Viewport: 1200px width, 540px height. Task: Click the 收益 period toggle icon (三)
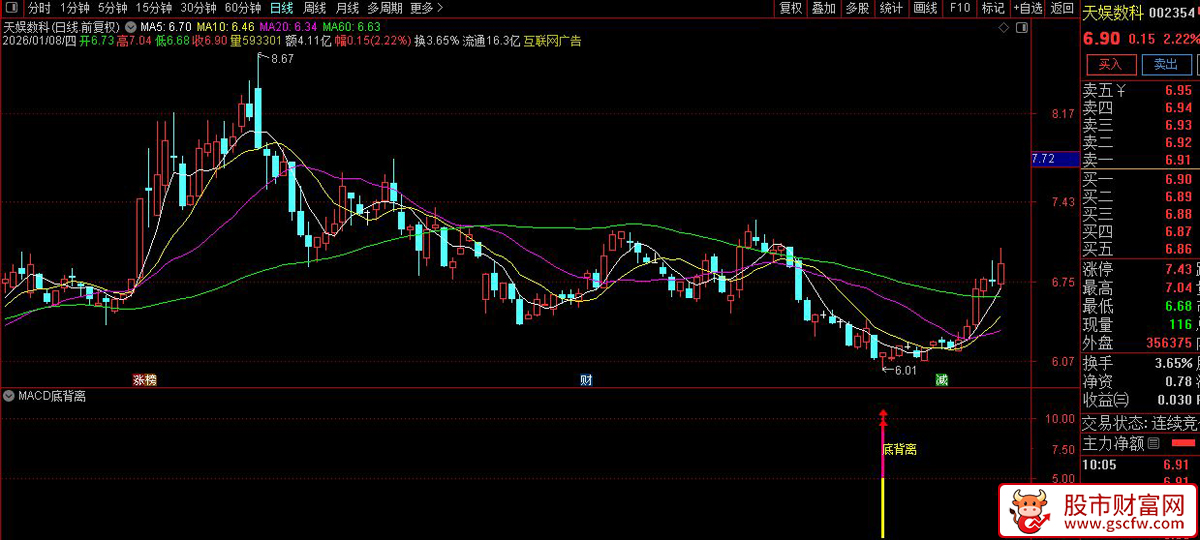[x=1122, y=400]
